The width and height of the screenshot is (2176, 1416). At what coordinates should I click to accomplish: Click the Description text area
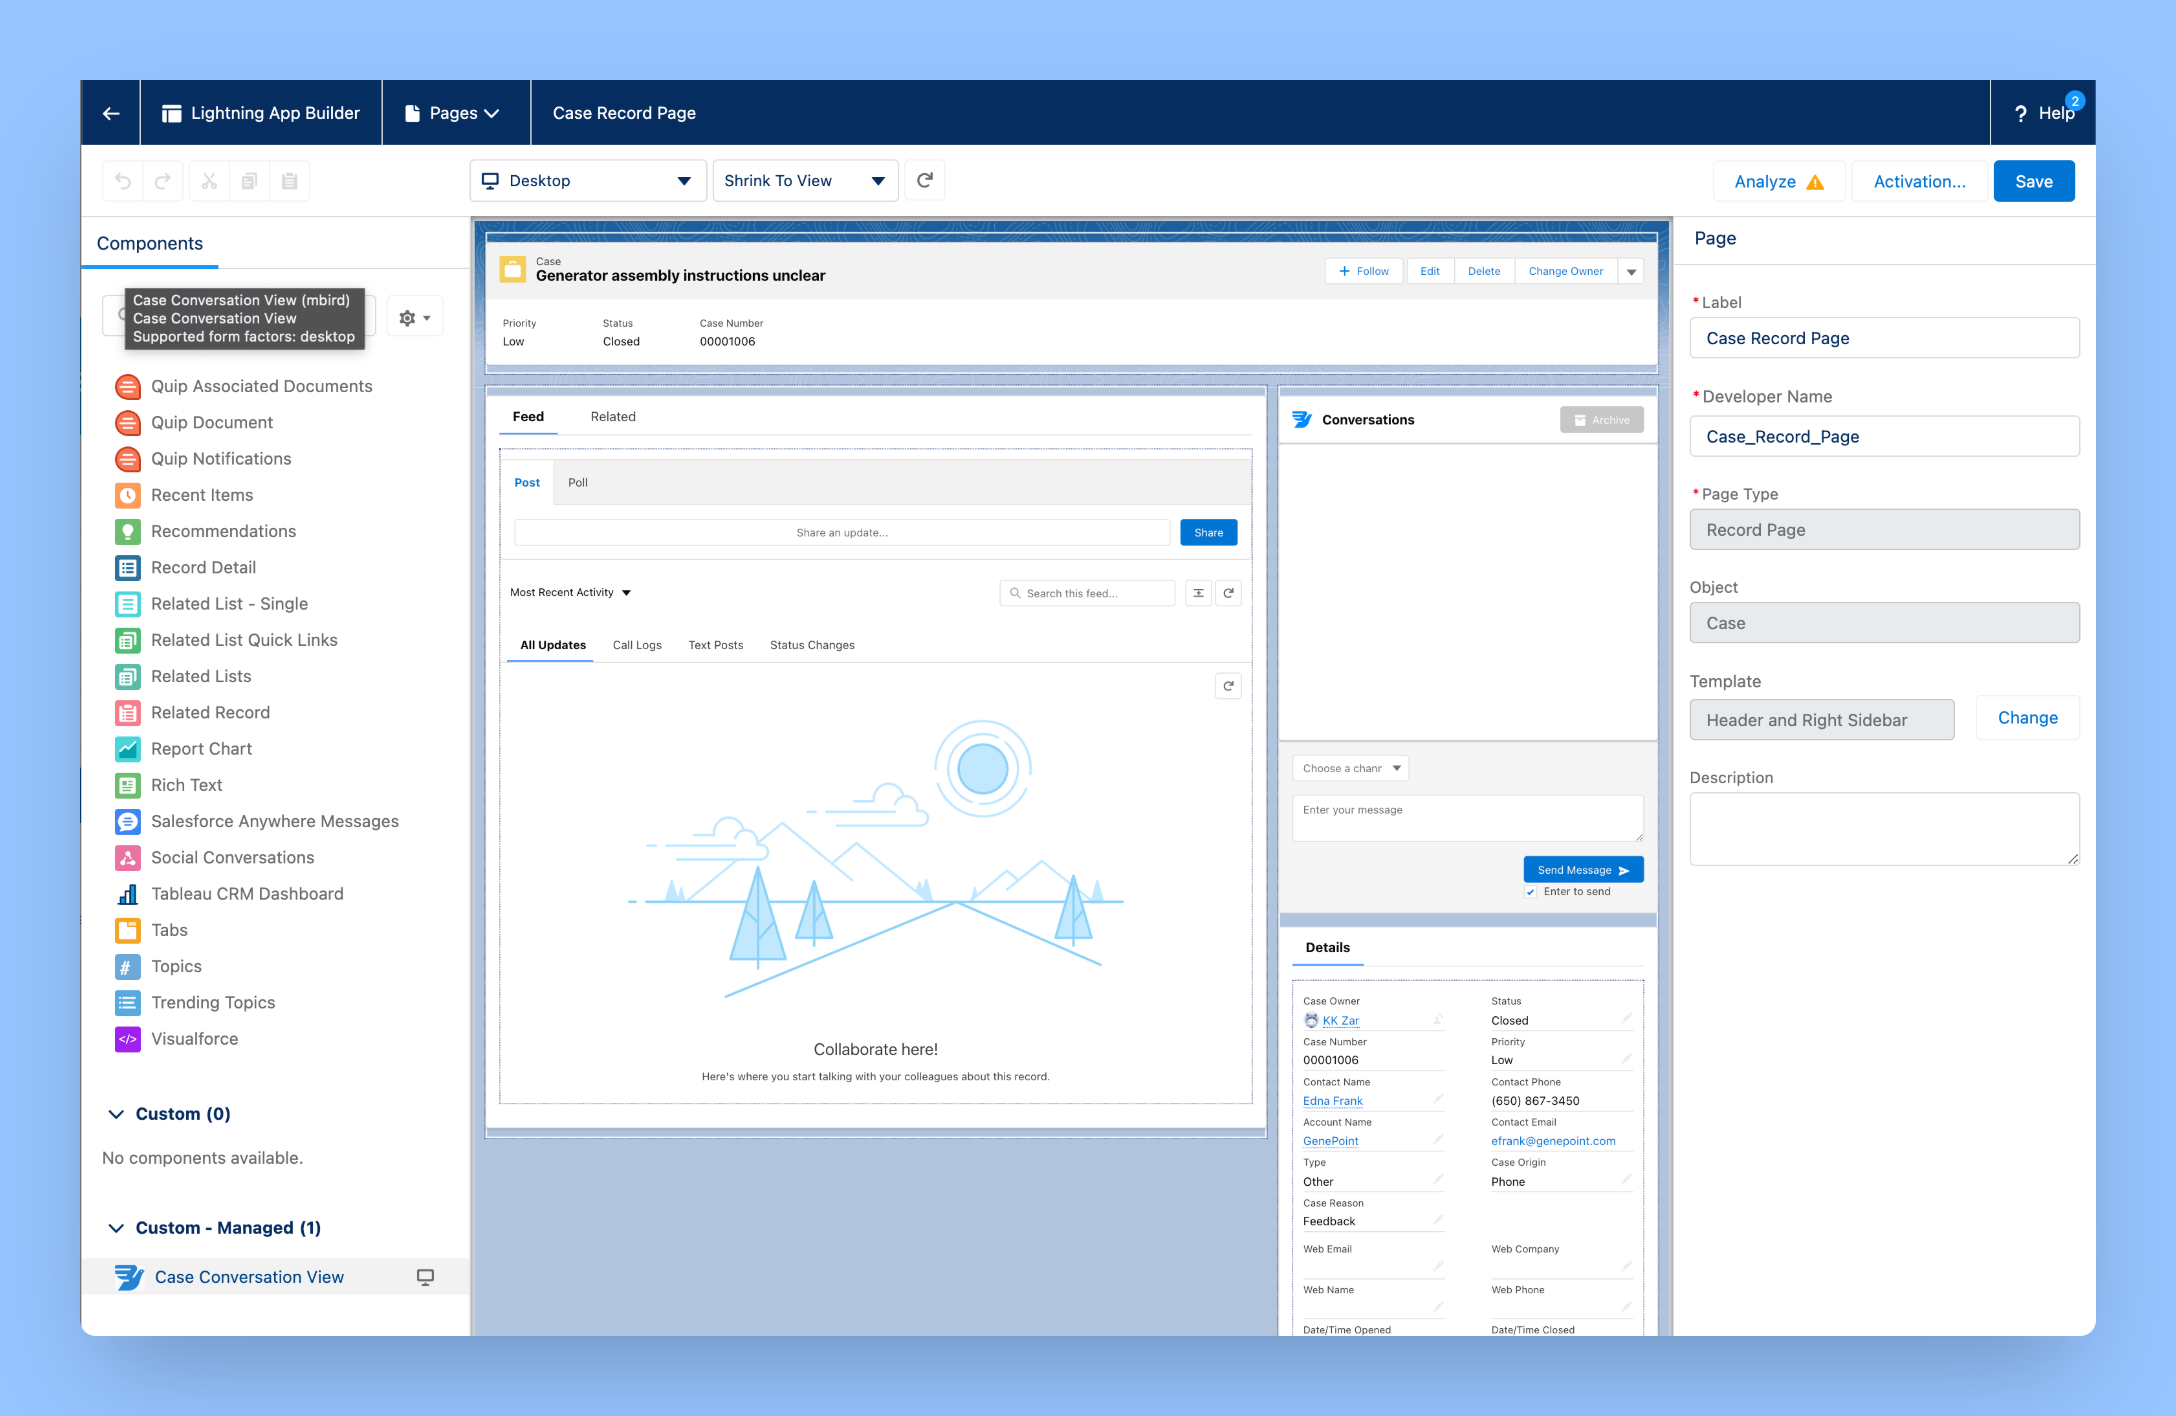click(1883, 828)
